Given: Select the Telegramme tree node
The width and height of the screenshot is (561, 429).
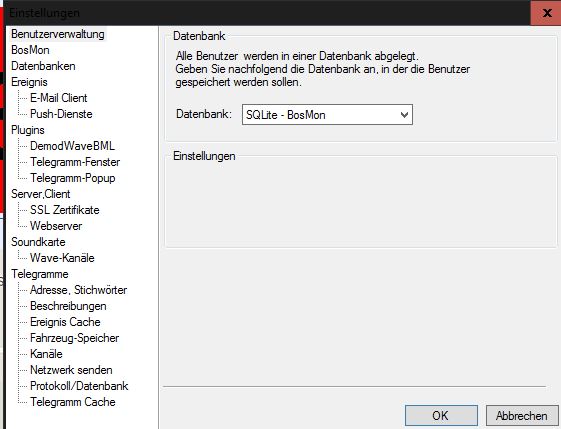Looking at the screenshot, I should coord(40,274).
